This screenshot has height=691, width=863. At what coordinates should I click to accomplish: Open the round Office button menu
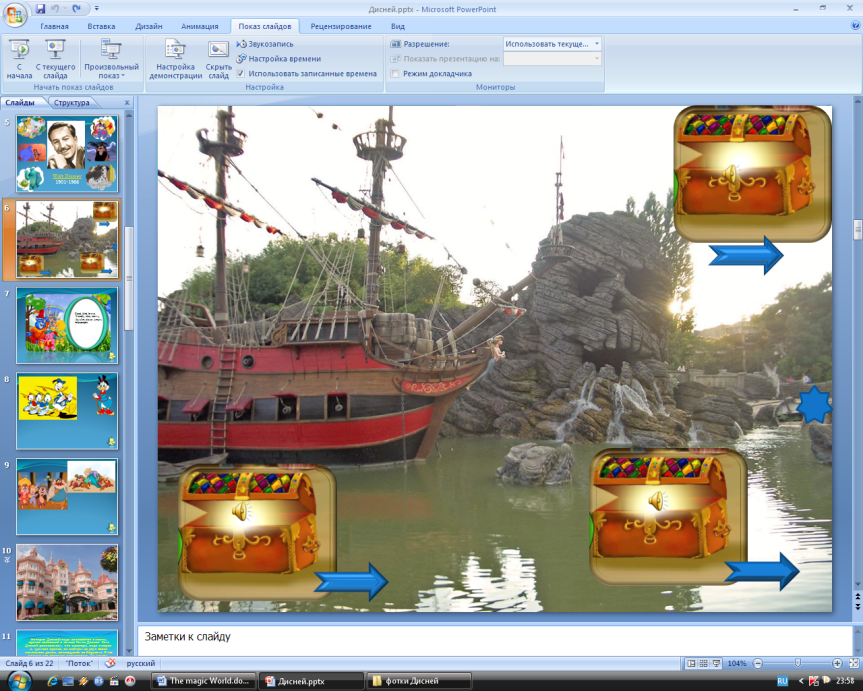pyautogui.click(x=15, y=14)
